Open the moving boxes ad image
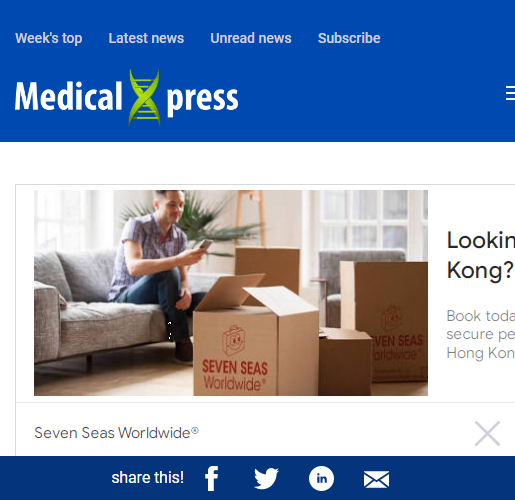Viewport: 515px width, 500px height. [x=231, y=293]
